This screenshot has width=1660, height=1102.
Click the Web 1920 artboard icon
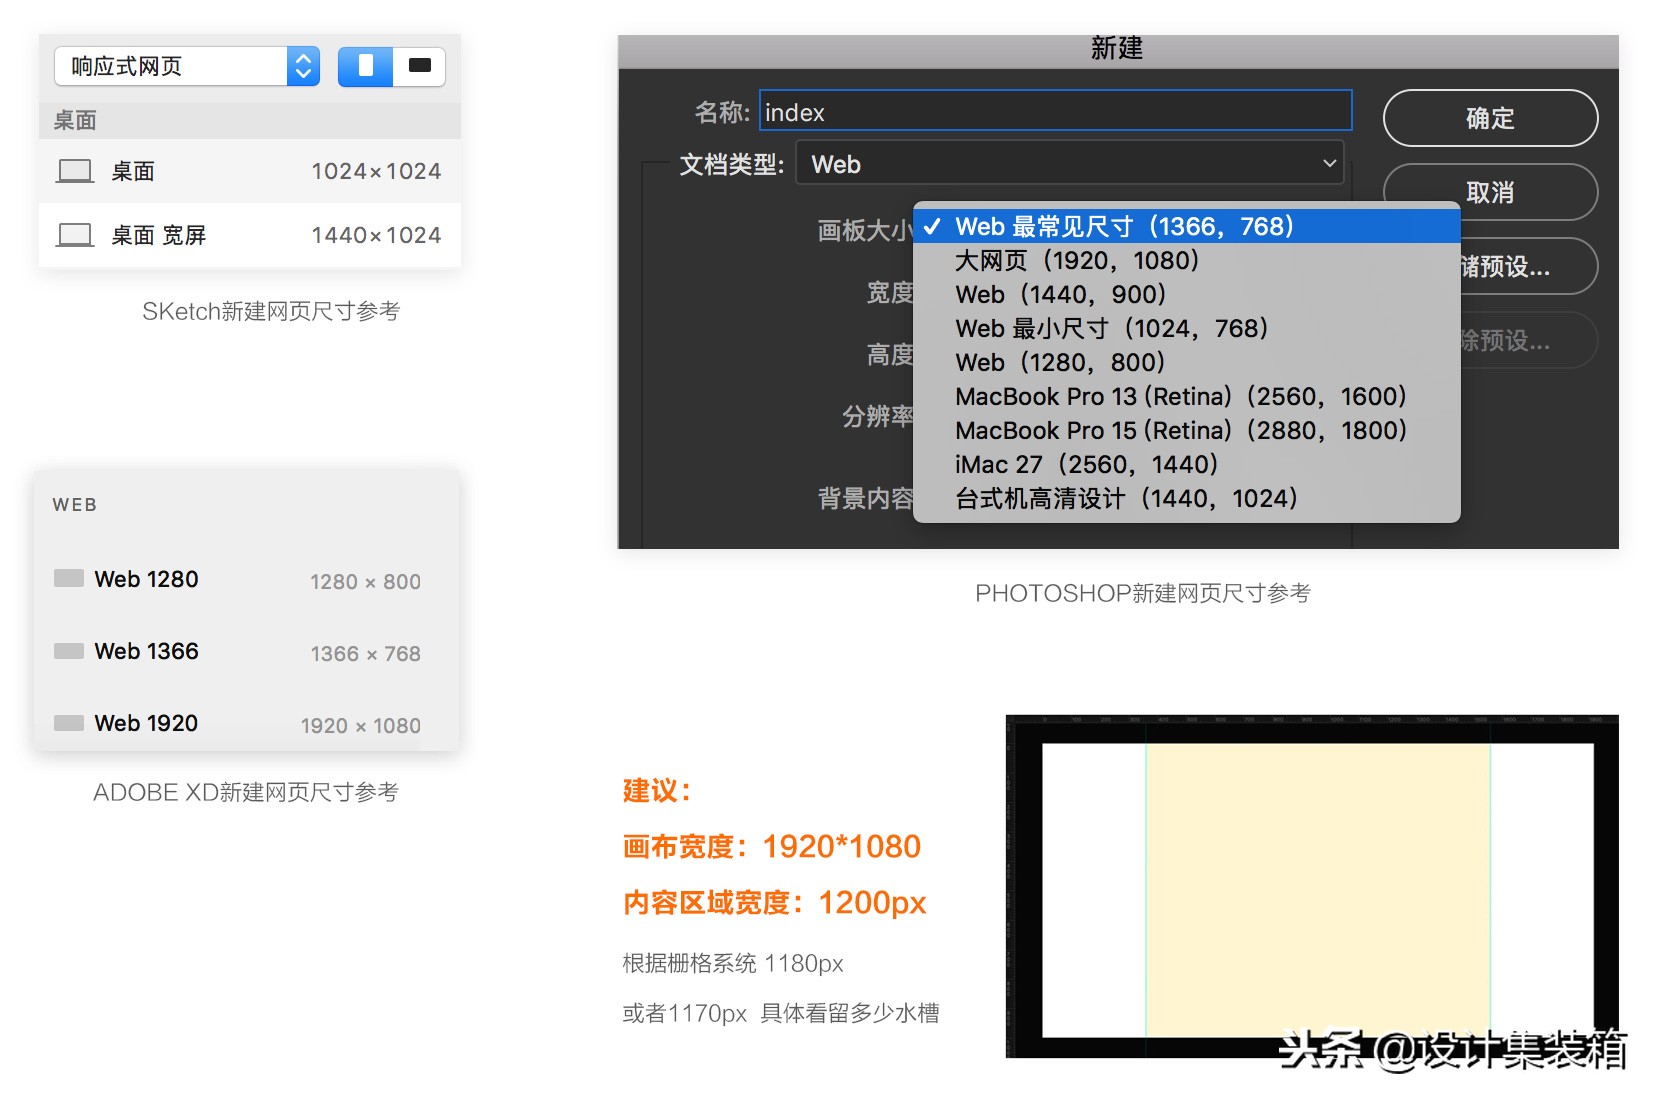coord(69,723)
